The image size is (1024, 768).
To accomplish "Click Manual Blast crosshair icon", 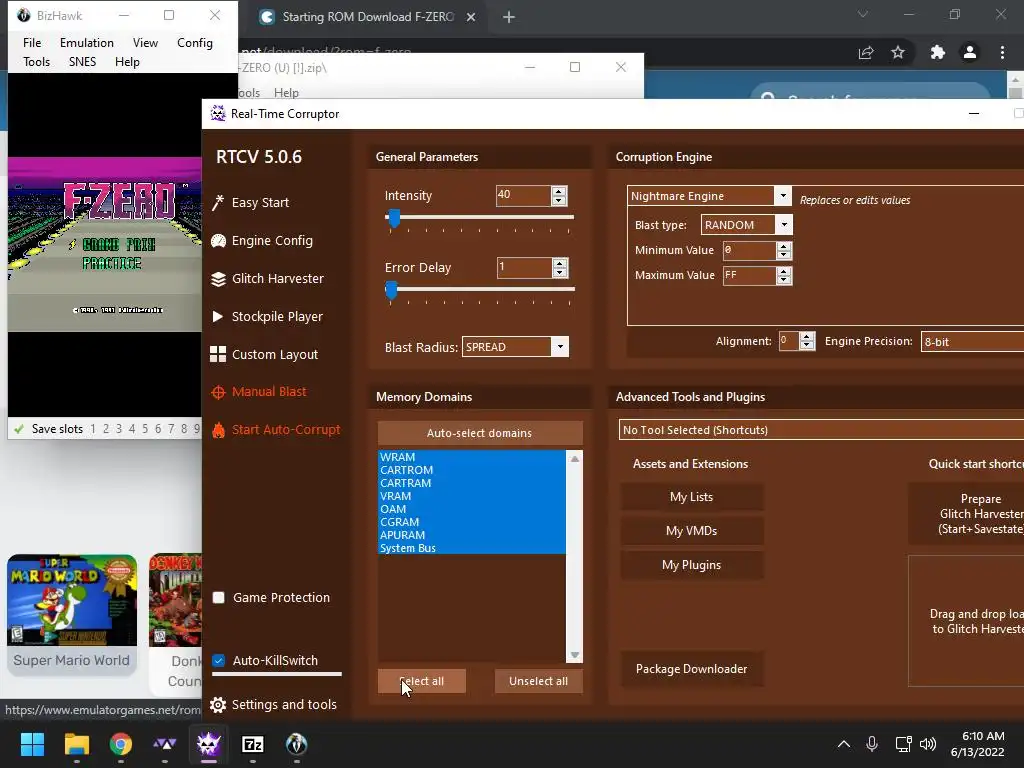I will (x=218, y=392).
